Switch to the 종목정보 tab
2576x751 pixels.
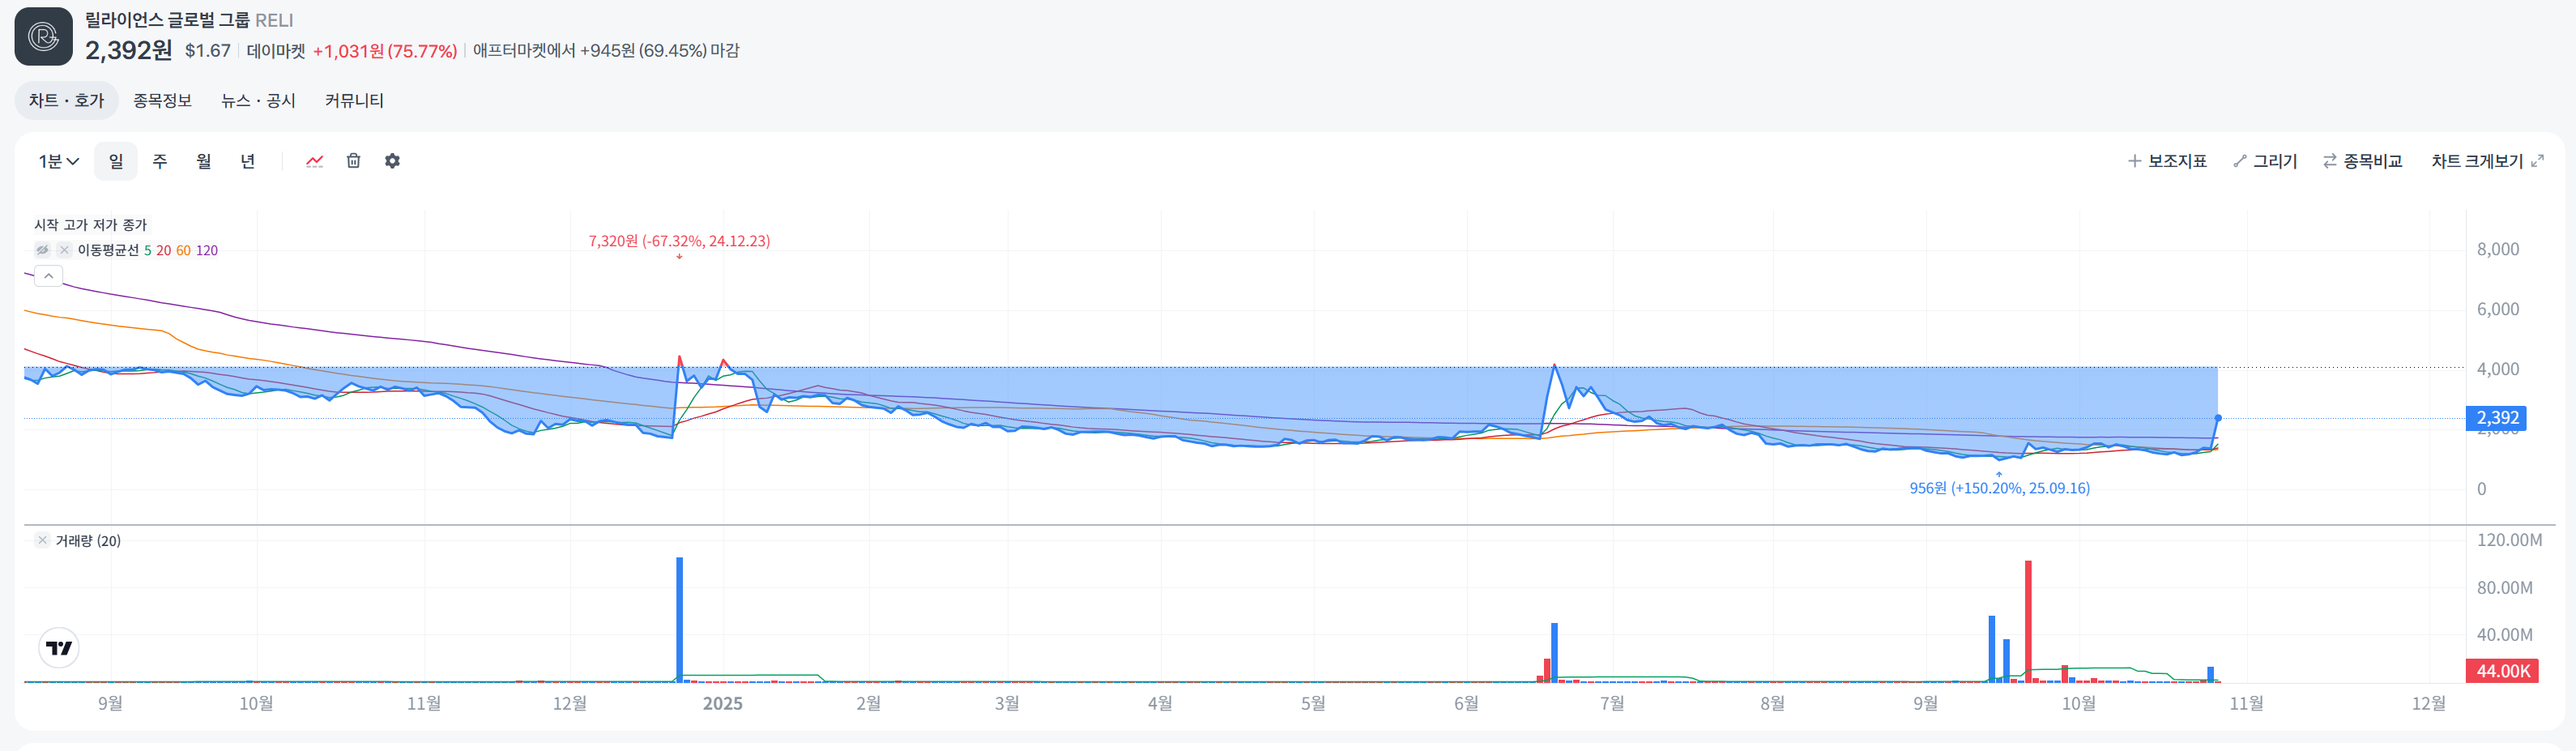point(162,101)
